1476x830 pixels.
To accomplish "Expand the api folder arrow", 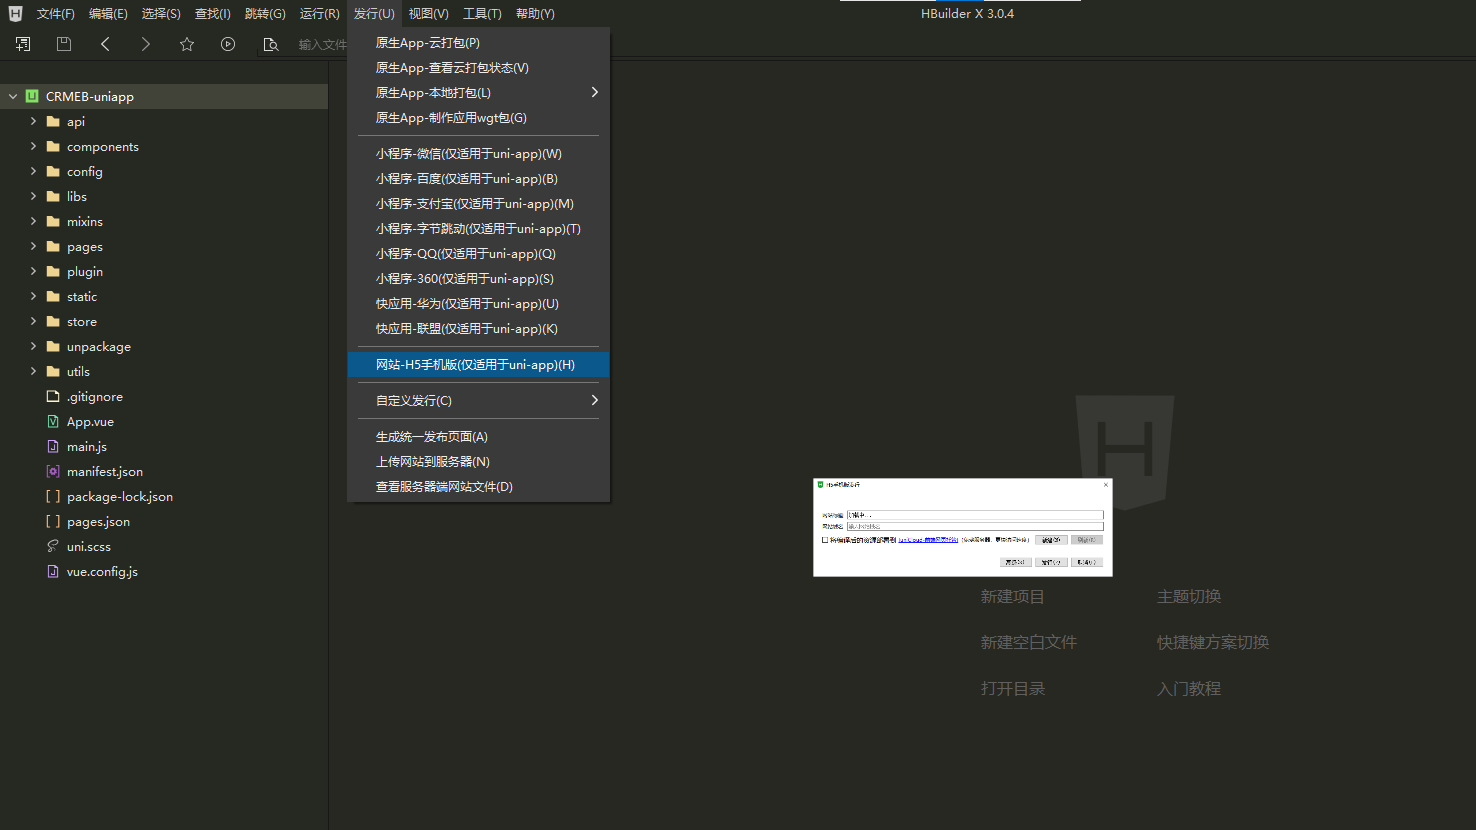I will (33, 121).
